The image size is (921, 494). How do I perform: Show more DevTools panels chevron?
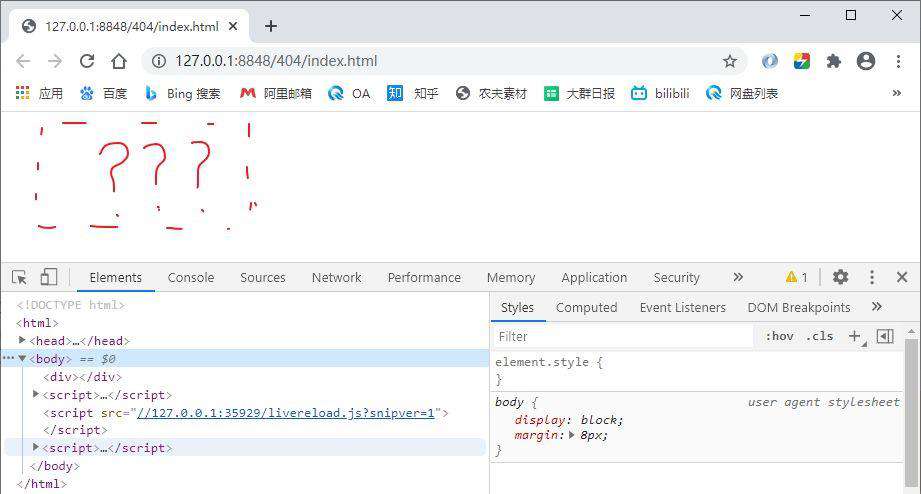click(x=738, y=277)
